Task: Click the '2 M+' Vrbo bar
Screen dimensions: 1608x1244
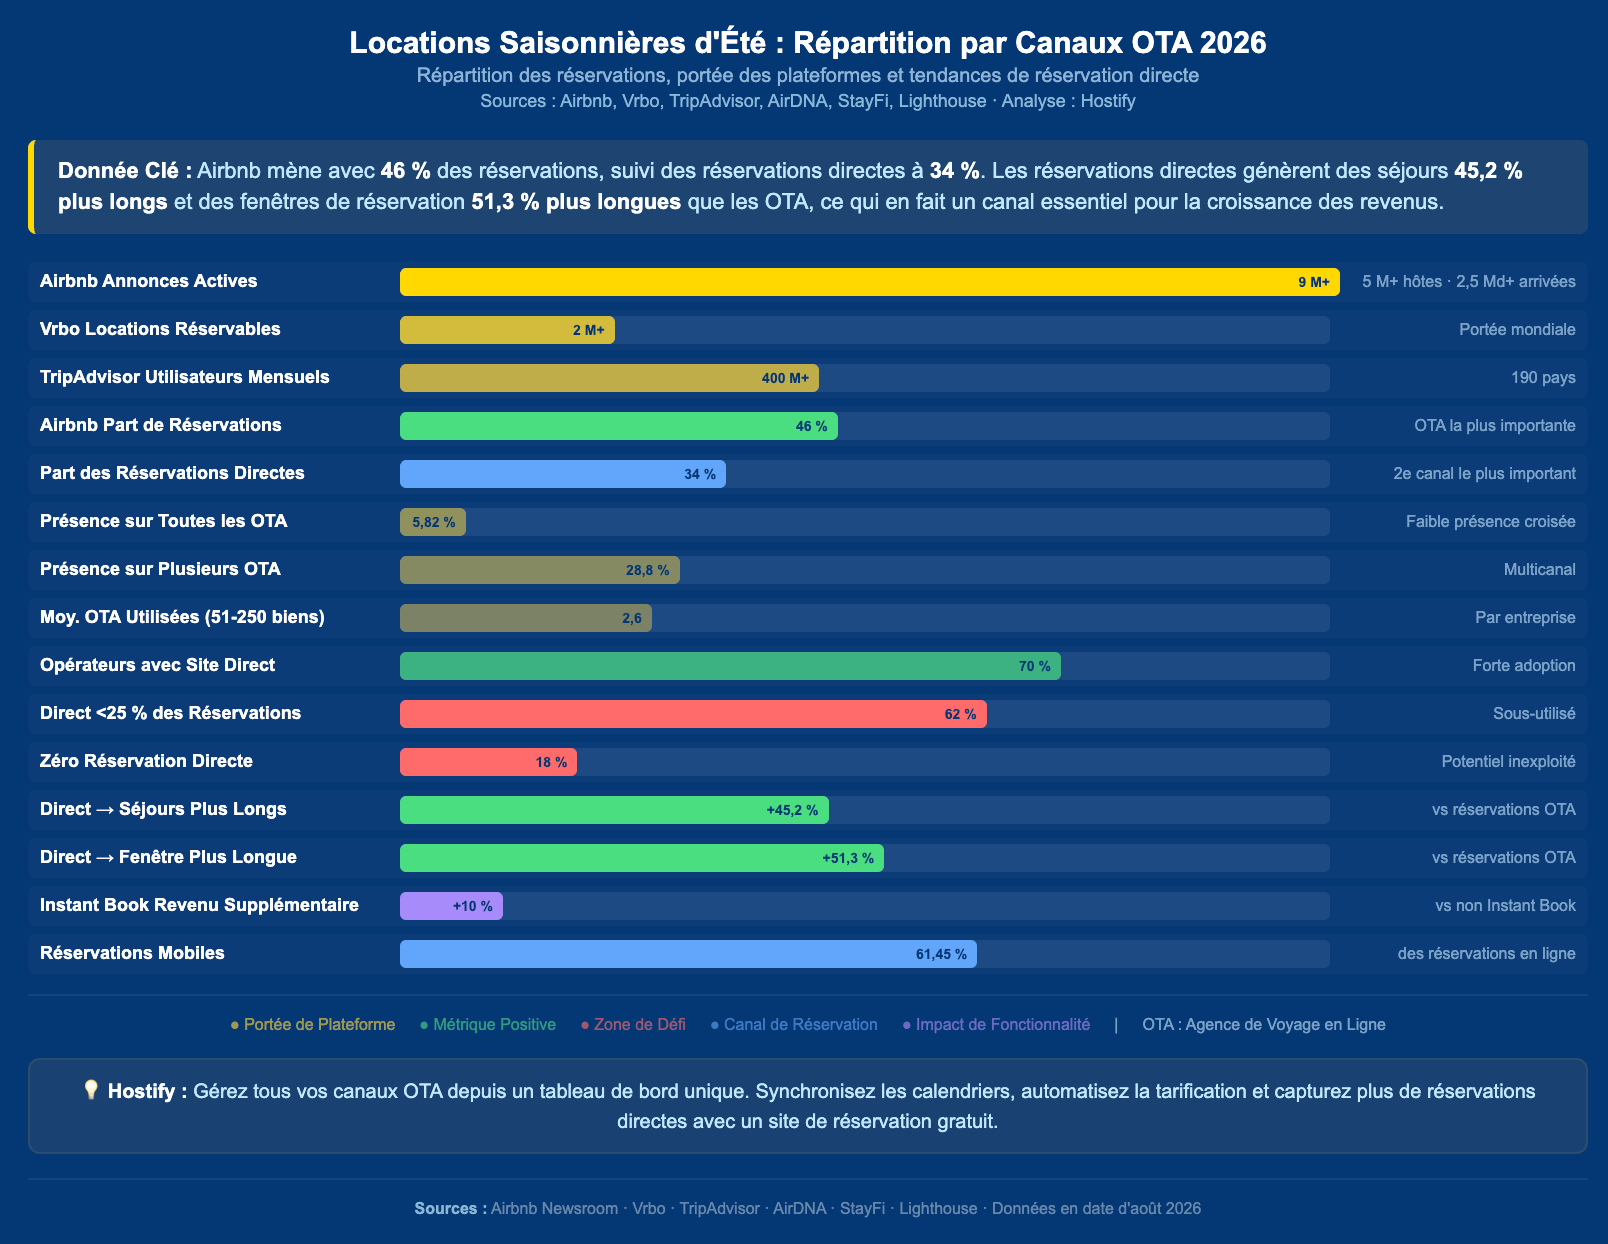Action: click(x=507, y=330)
